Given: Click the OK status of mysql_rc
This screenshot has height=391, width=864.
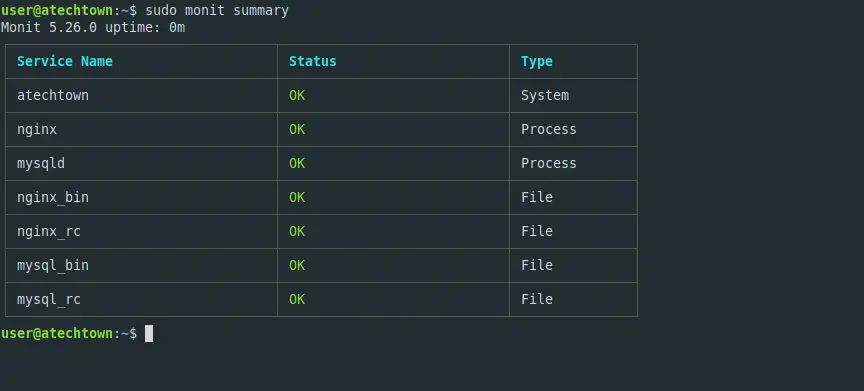Looking at the screenshot, I should coord(297,300).
